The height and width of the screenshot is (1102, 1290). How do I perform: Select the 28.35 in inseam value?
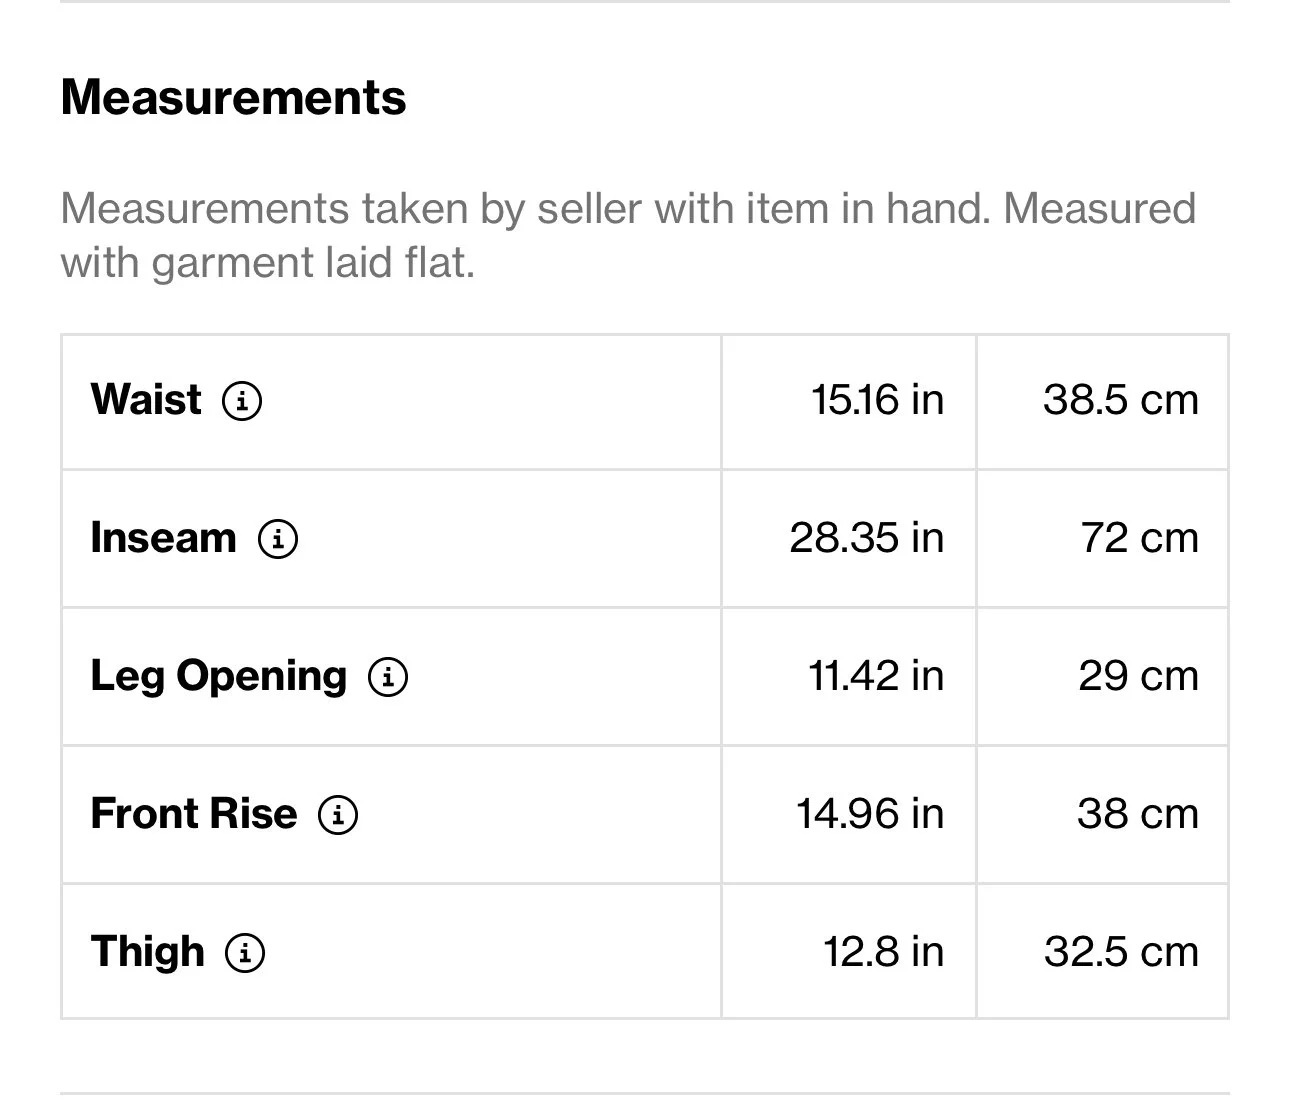click(x=866, y=538)
